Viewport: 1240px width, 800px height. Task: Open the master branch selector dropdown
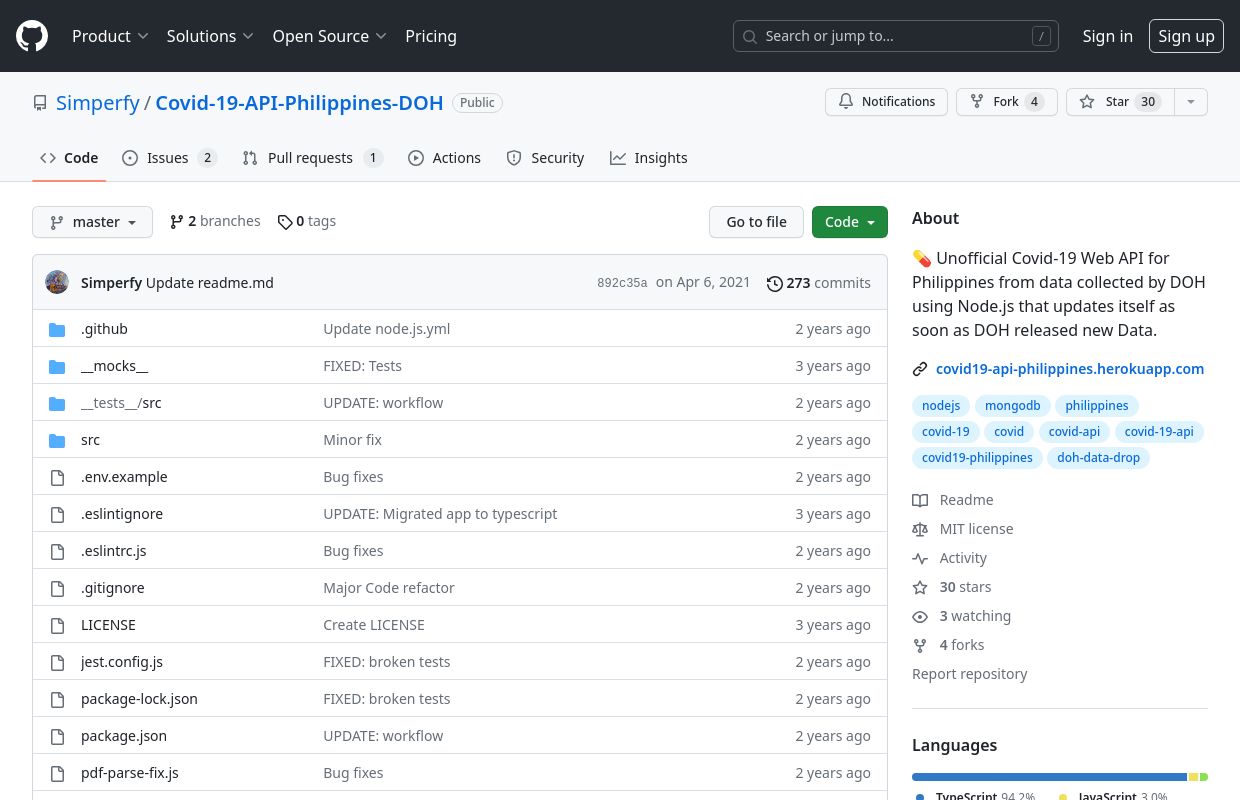click(x=92, y=222)
